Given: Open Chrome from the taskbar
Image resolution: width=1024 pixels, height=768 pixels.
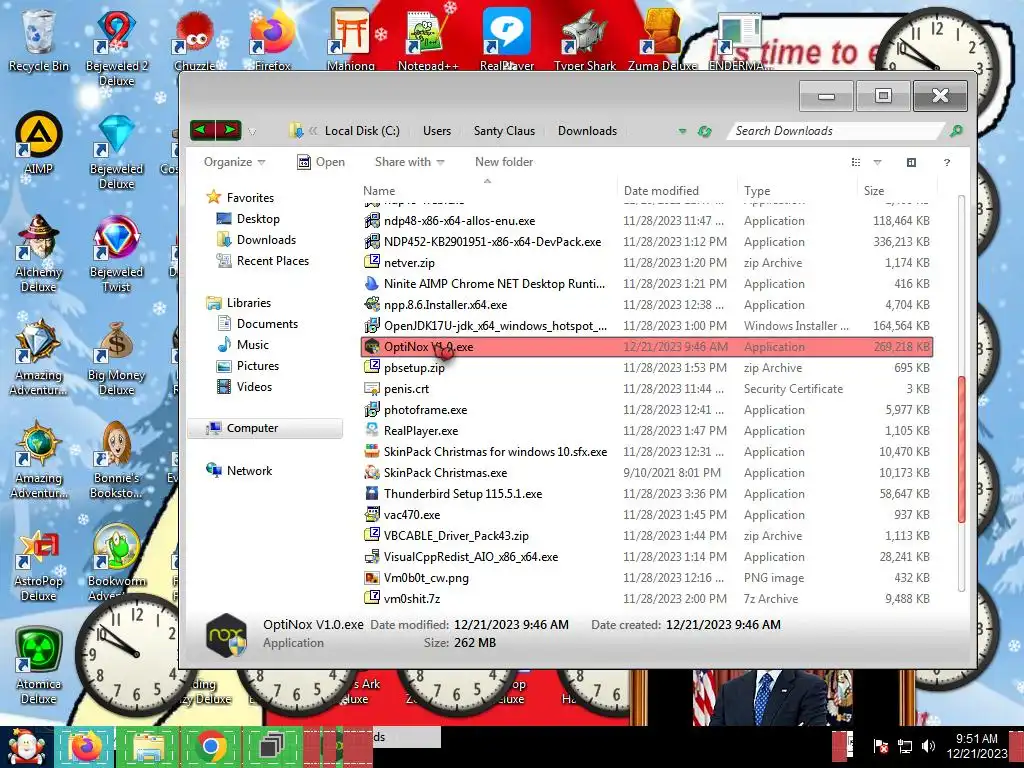Looking at the screenshot, I should click(210, 747).
